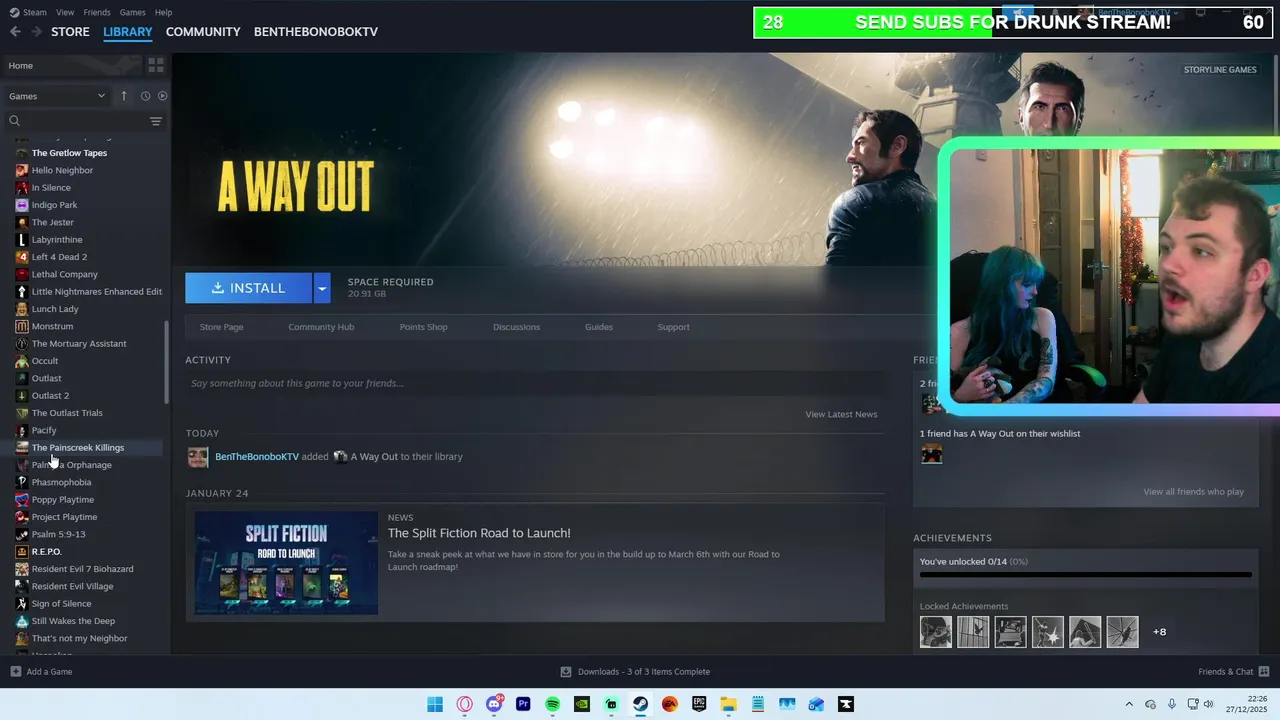Click the library list scrollbar
Viewport: 1280px width, 720px height.
(x=166, y=360)
